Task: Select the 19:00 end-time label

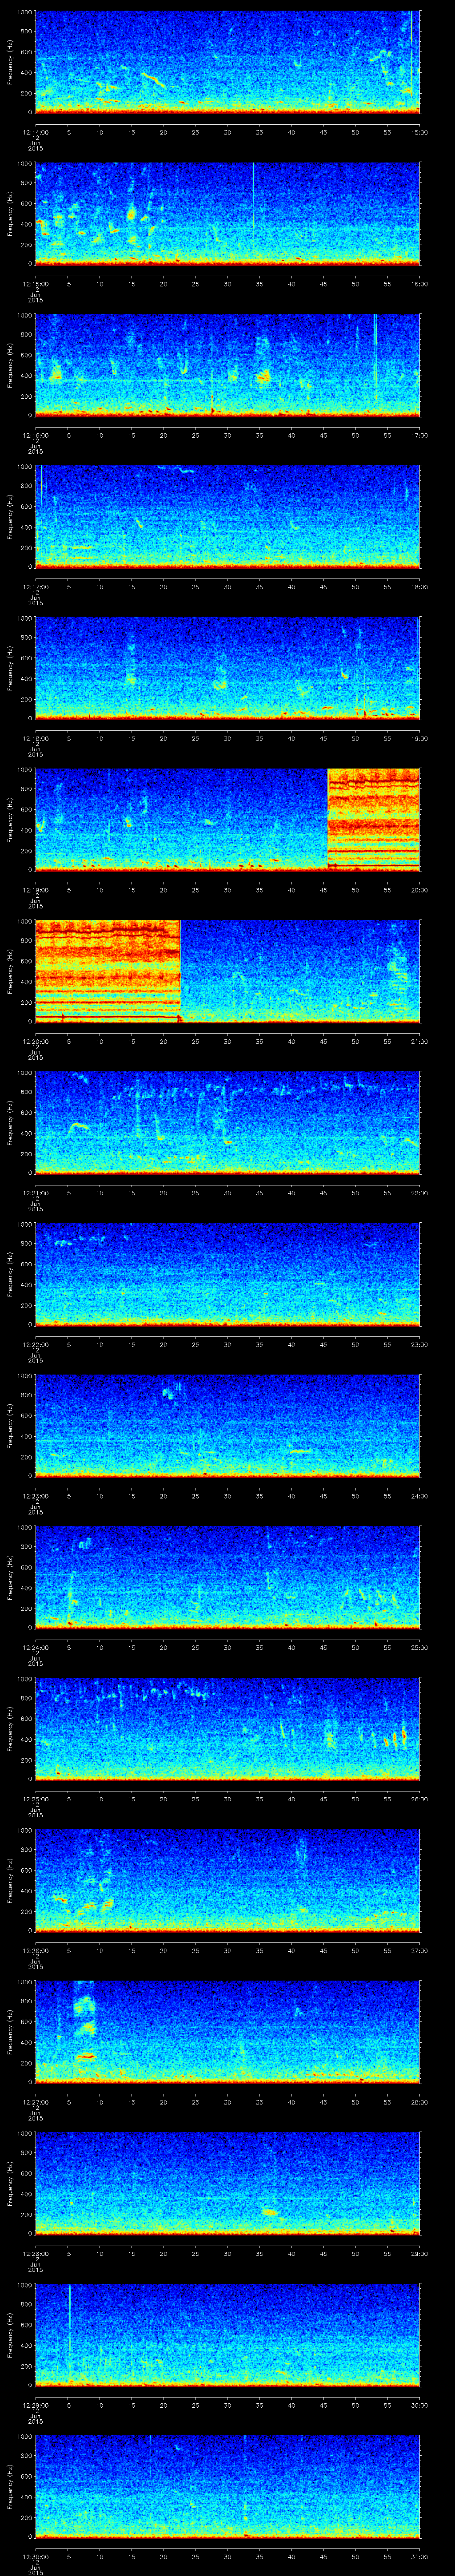Action: (x=420, y=738)
